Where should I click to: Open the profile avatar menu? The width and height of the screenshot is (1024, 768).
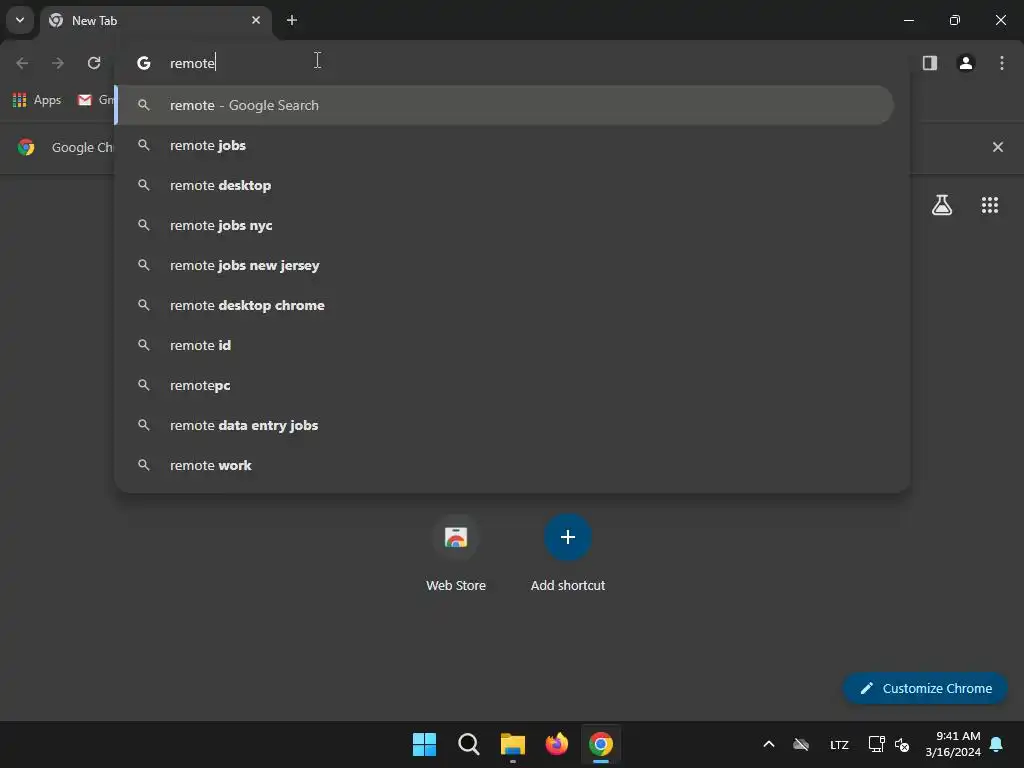point(966,63)
